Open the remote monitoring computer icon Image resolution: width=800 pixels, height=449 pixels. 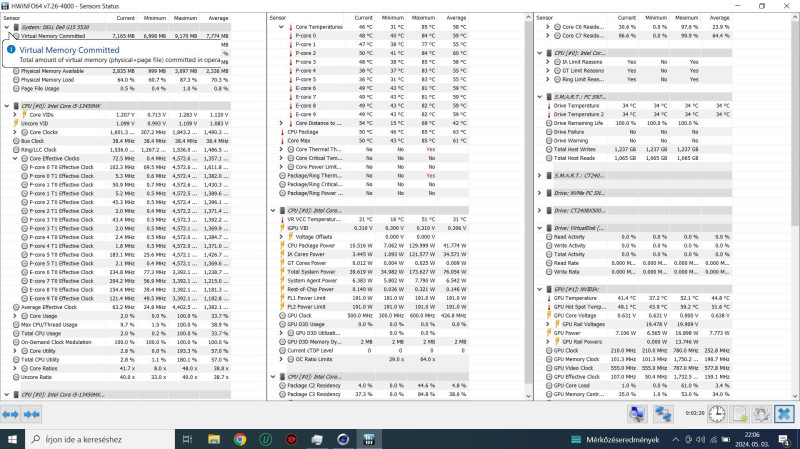coord(636,414)
